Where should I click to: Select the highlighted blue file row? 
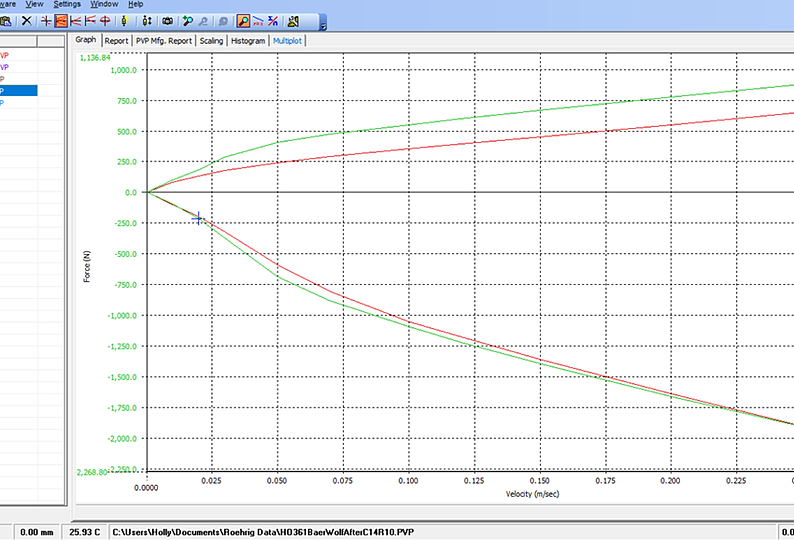pyautogui.click(x=19, y=91)
